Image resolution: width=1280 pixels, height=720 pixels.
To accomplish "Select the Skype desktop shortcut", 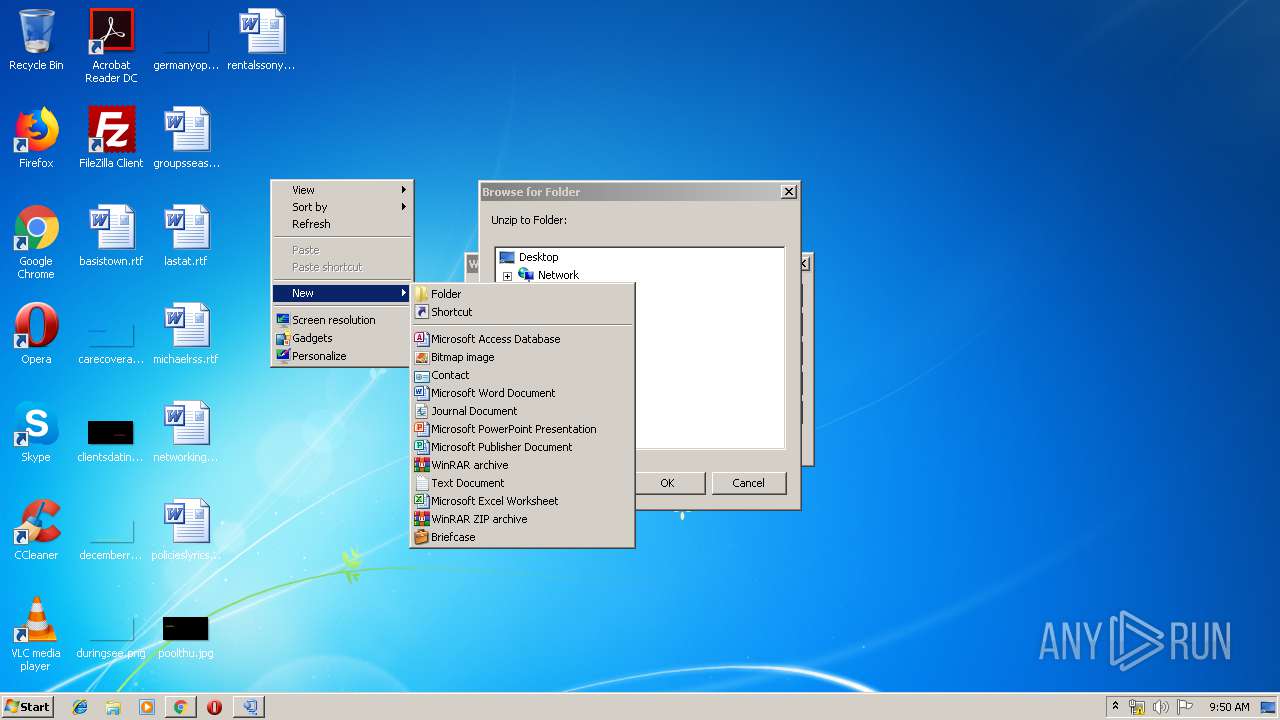I will (x=36, y=432).
